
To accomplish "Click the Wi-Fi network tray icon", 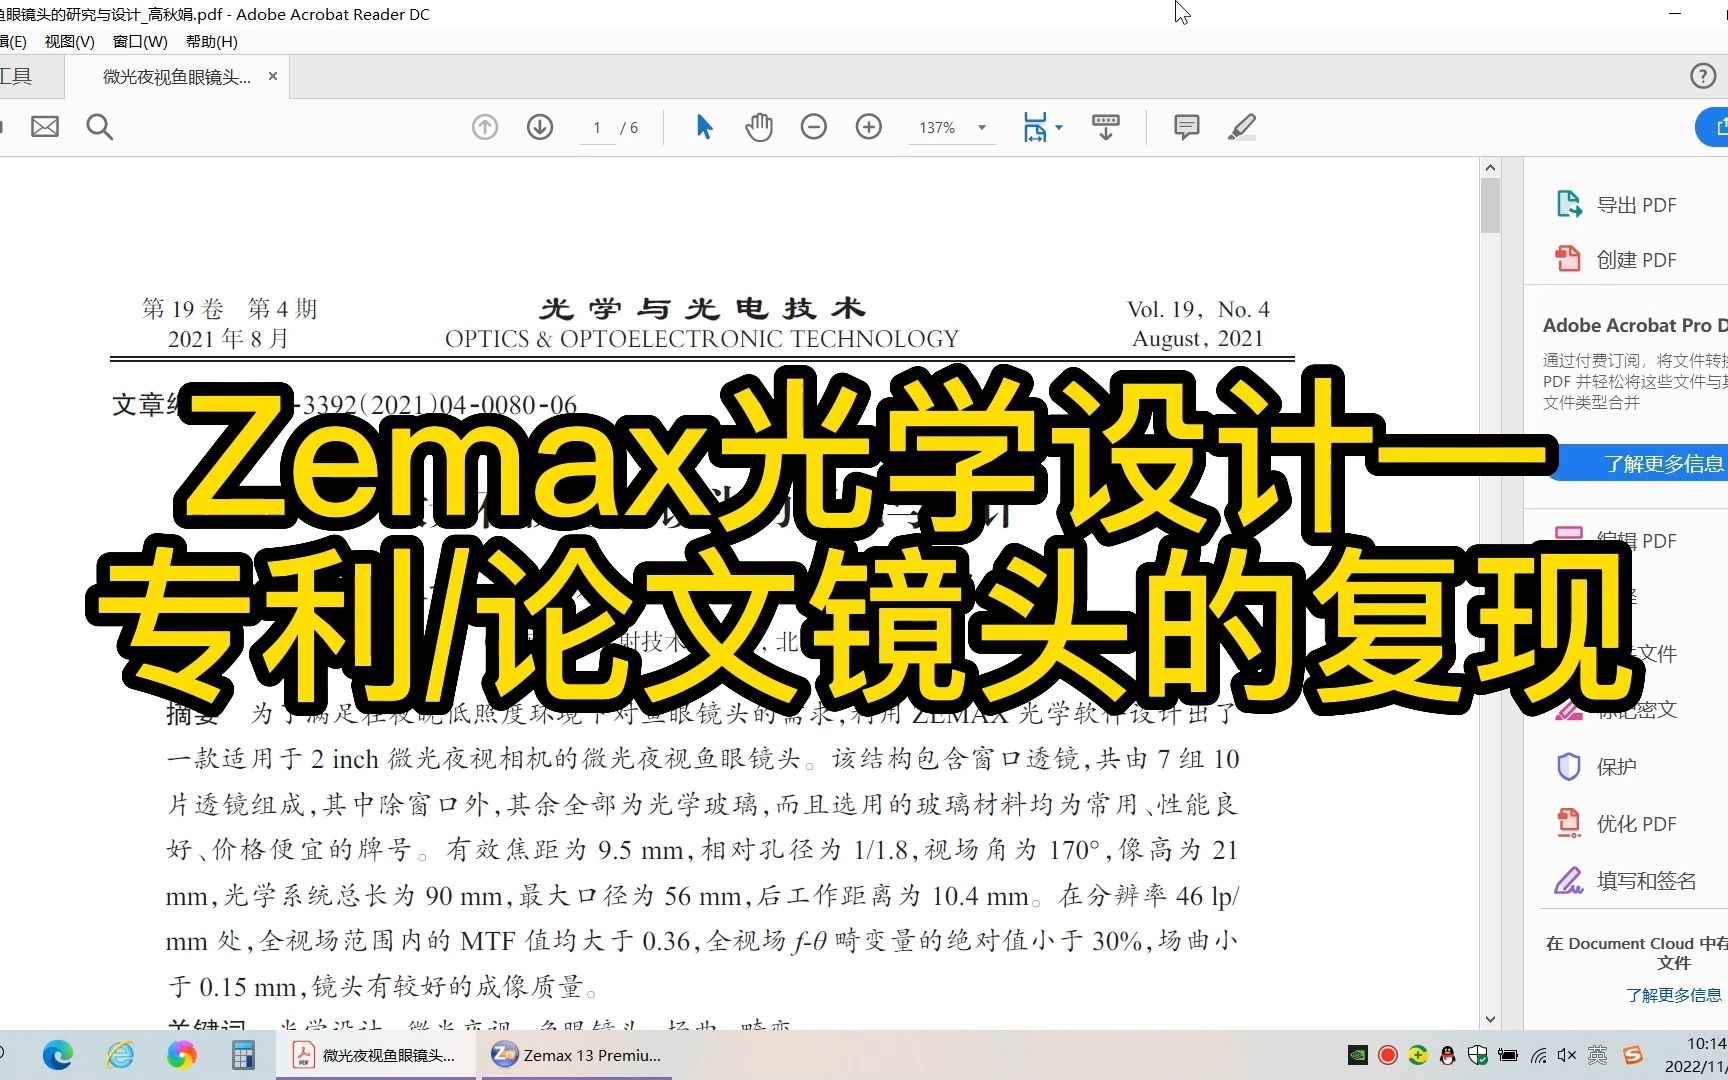I will pyautogui.click(x=1538, y=1055).
